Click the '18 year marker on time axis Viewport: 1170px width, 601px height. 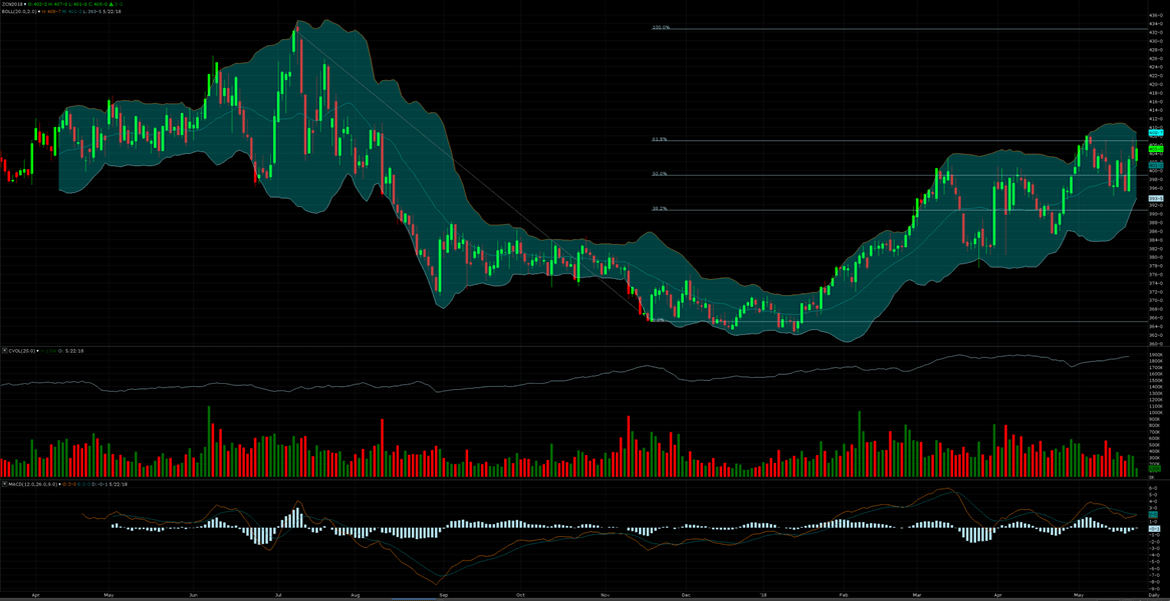(762, 594)
